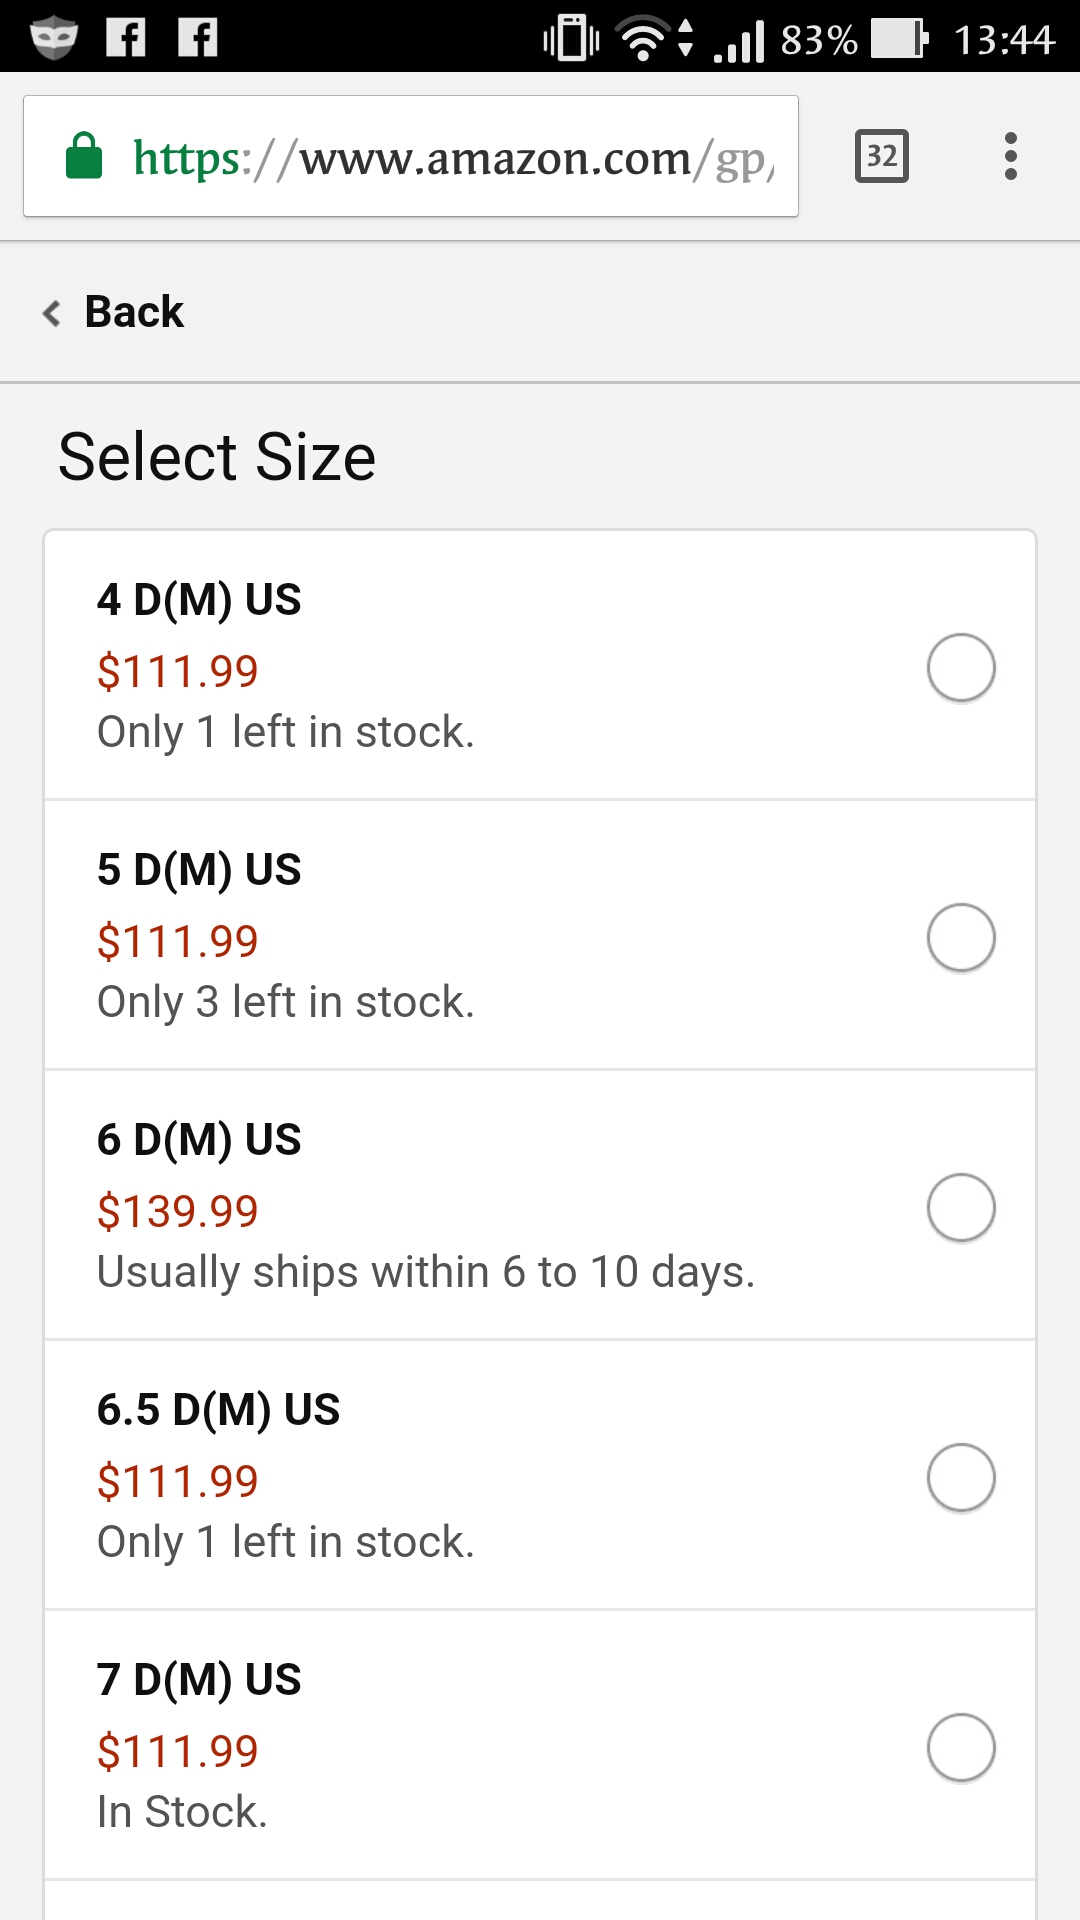The width and height of the screenshot is (1080, 1920).
Task: Select the 5 D(M) US radio button
Action: click(960, 938)
